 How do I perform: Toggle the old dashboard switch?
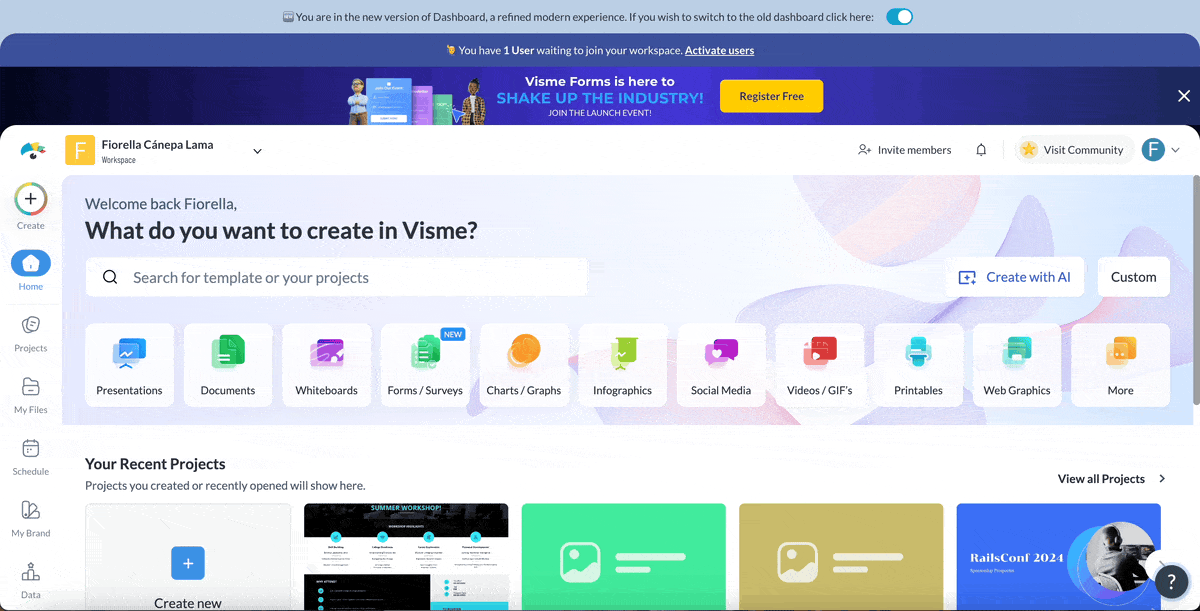[899, 17]
